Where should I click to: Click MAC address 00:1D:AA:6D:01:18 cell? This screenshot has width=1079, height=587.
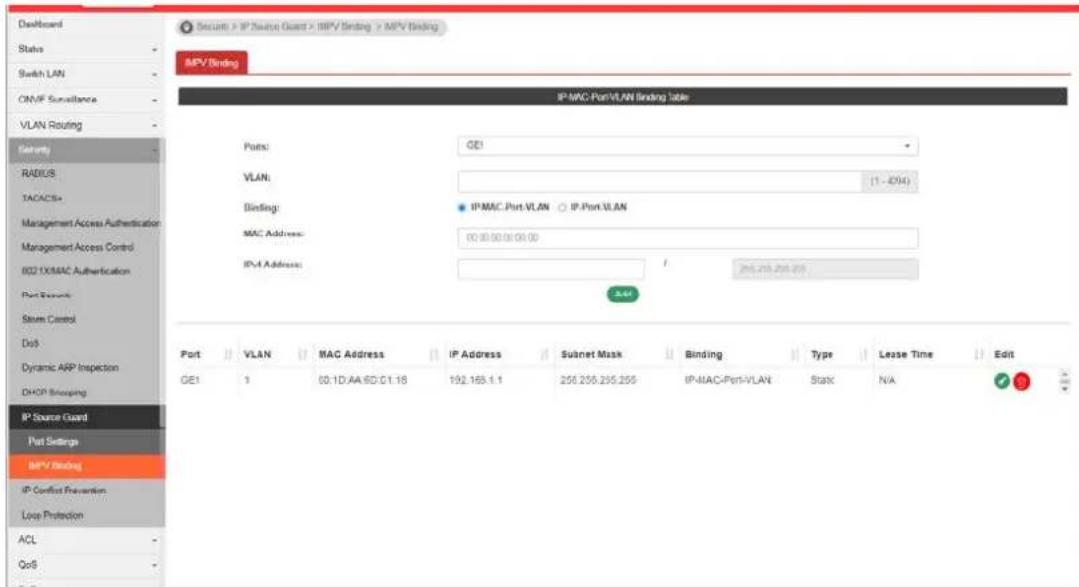click(x=363, y=380)
